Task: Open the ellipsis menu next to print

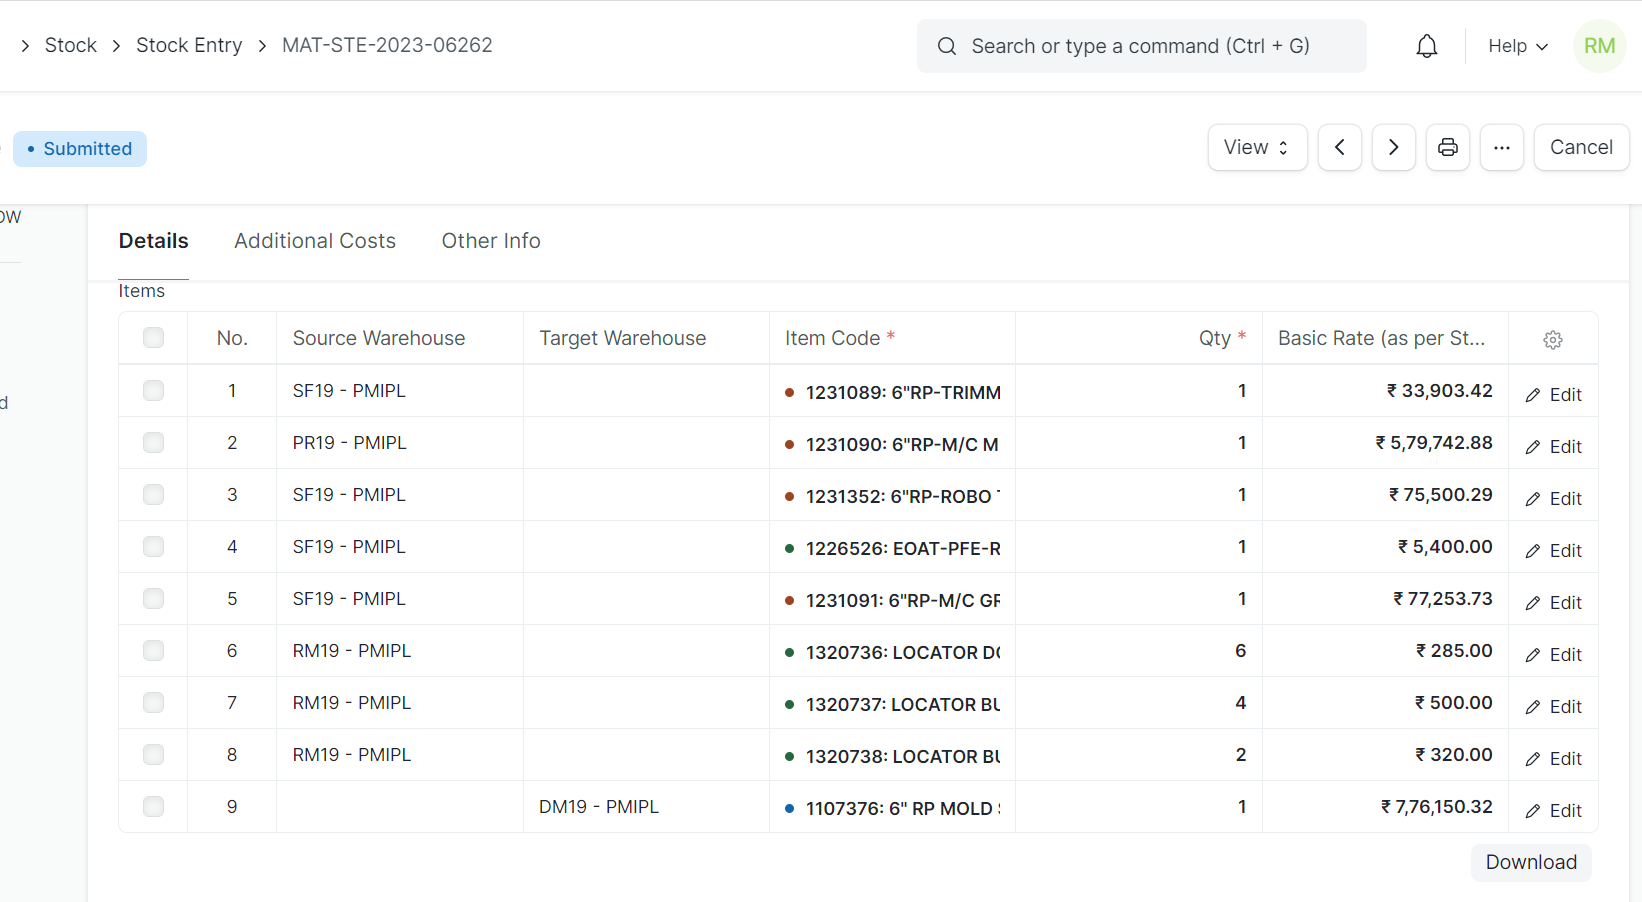Action: point(1502,147)
